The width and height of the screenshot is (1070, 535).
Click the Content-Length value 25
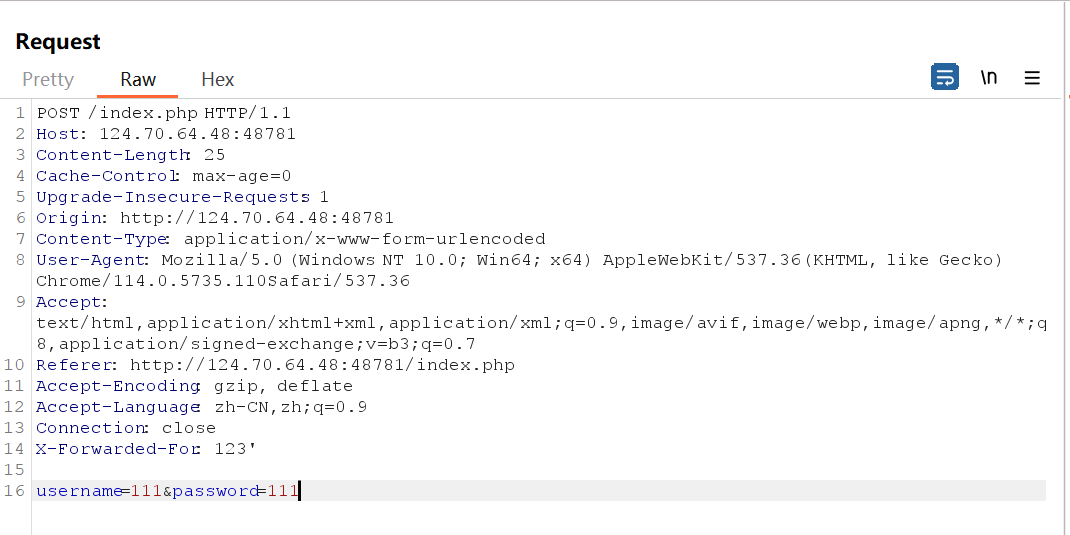(x=214, y=155)
